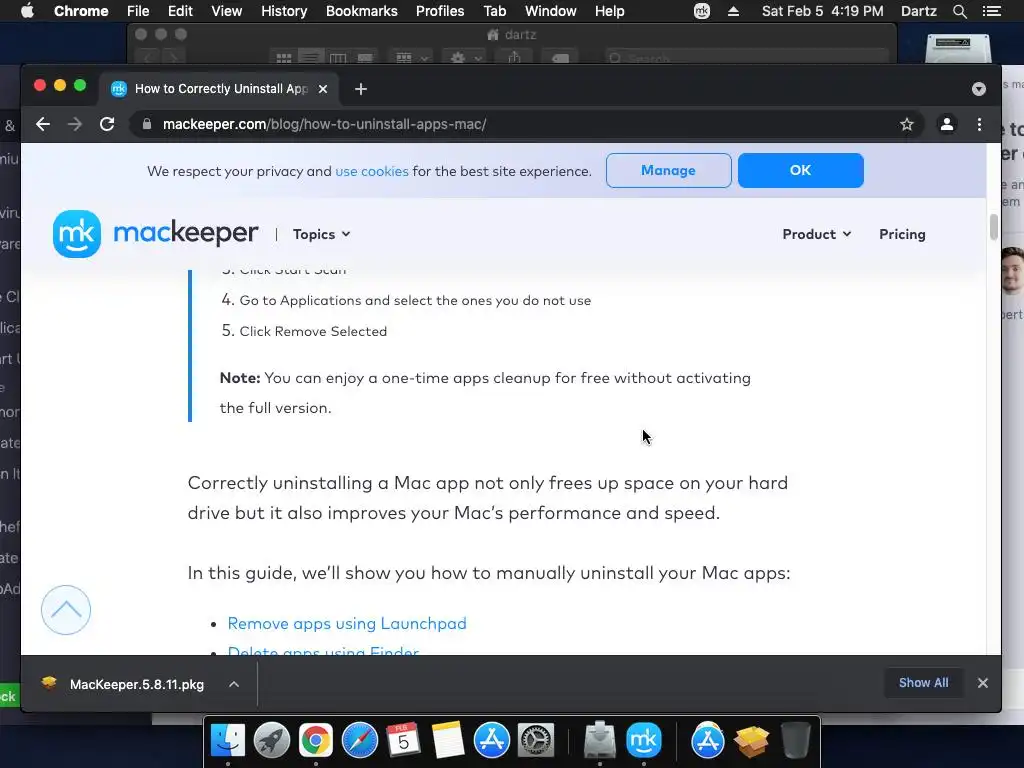Viewport: 1024px width, 768px height.
Task: Open the View menu
Action: pos(227,11)
